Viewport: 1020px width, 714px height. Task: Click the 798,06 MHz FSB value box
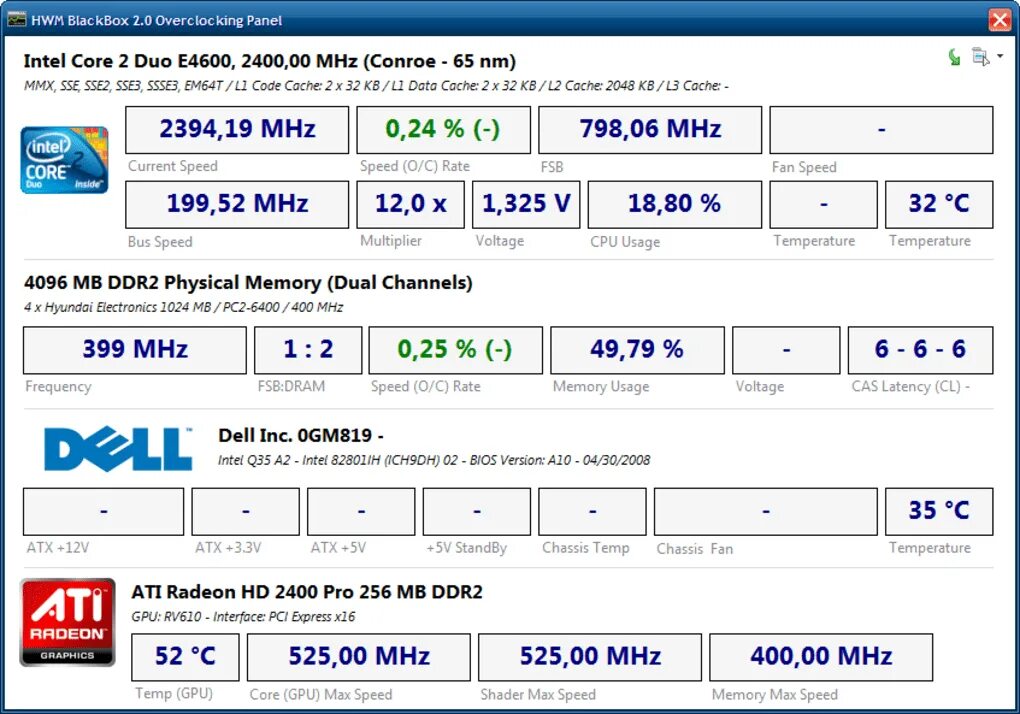click(x=651, y=129)
